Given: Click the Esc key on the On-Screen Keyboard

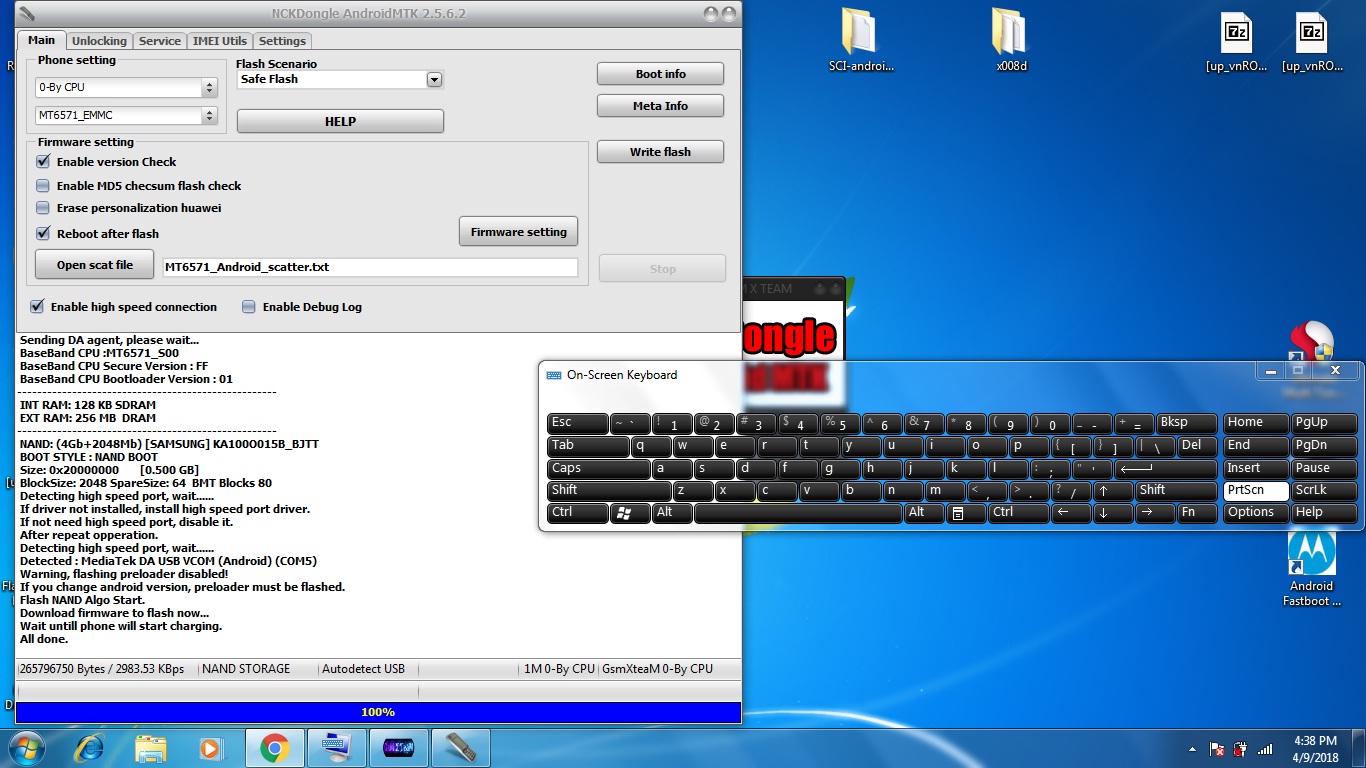Looking at the screenshot, I should click(578, 424).
